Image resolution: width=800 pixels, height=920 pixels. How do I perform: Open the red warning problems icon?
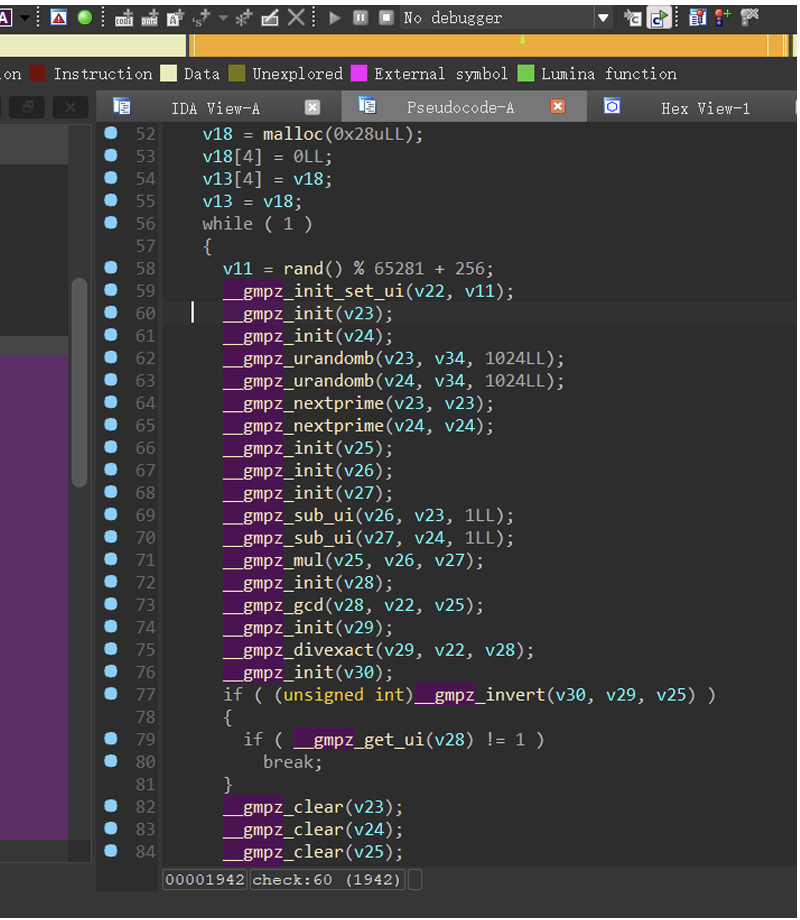pos(59,18)
